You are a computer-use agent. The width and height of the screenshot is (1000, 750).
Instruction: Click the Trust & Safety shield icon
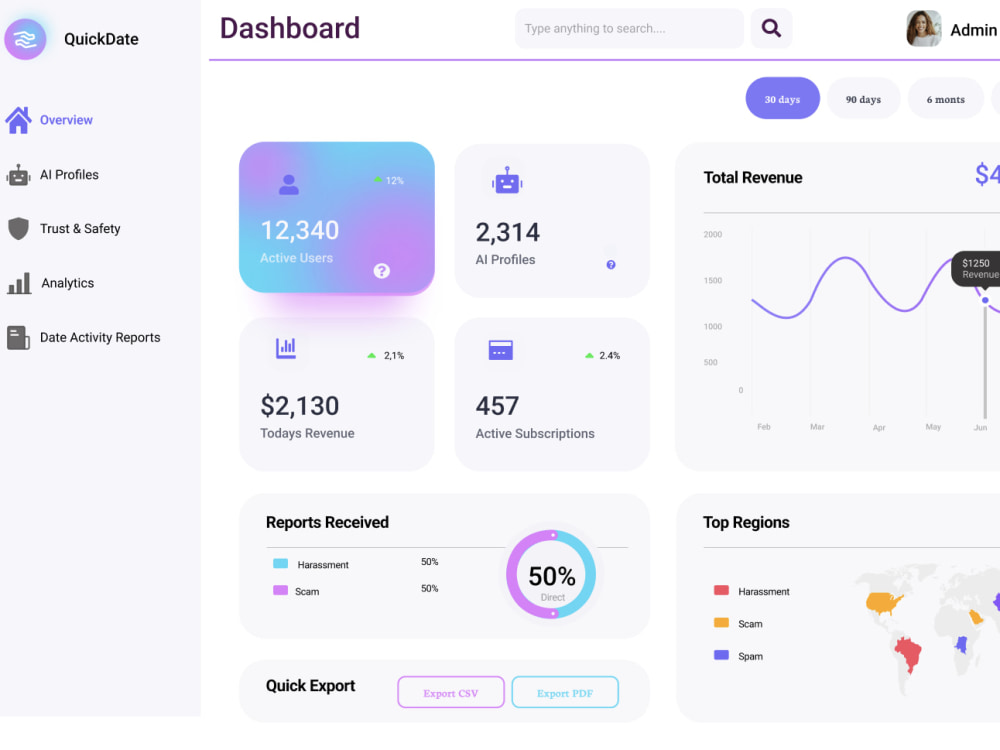[x=18, y=228]
